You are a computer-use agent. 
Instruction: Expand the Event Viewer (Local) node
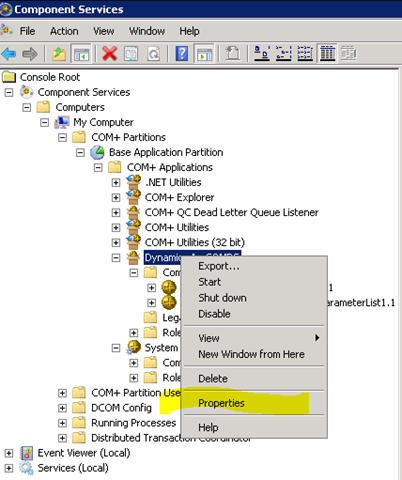point(9,453)
